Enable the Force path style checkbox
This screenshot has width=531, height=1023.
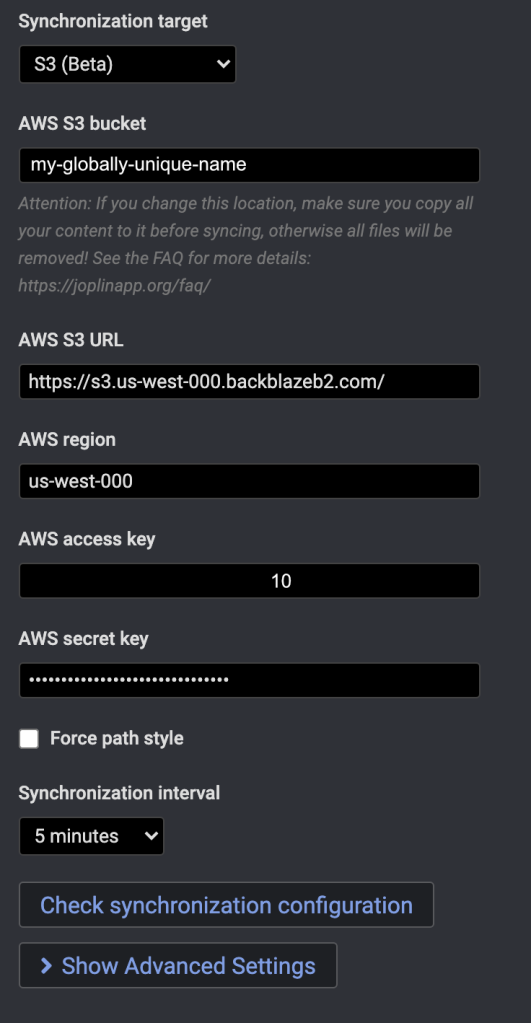(29, 739)
